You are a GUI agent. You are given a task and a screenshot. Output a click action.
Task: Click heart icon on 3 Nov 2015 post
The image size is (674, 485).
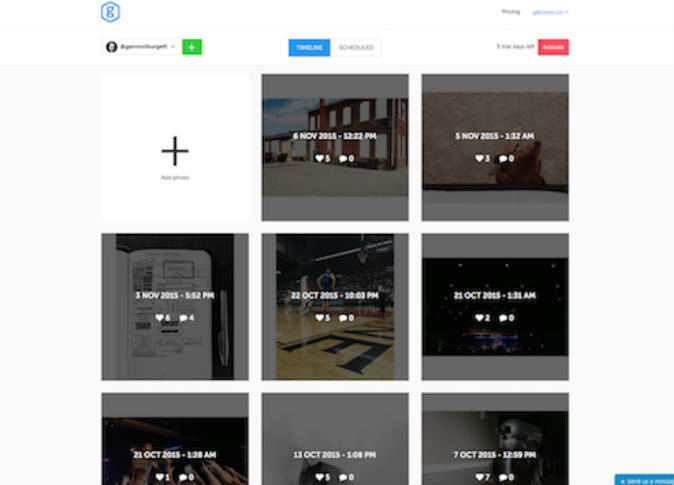[x=160, y=318]
